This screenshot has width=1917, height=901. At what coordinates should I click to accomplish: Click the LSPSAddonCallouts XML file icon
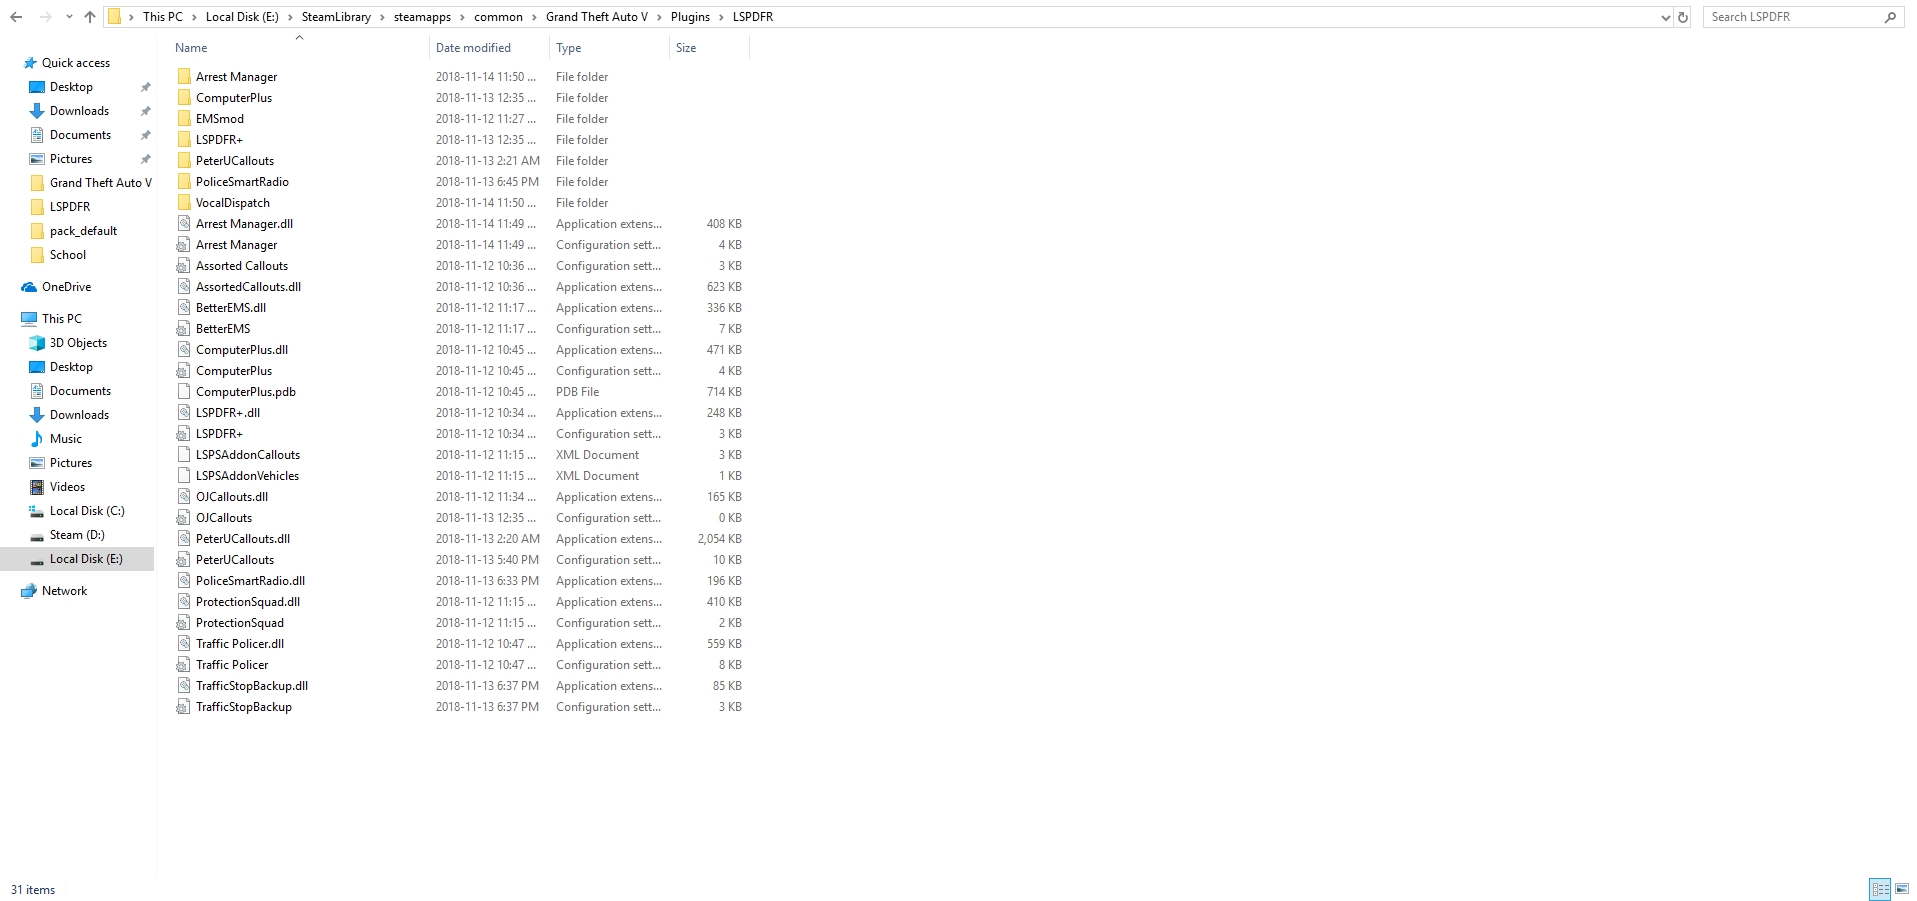point(184,455)
